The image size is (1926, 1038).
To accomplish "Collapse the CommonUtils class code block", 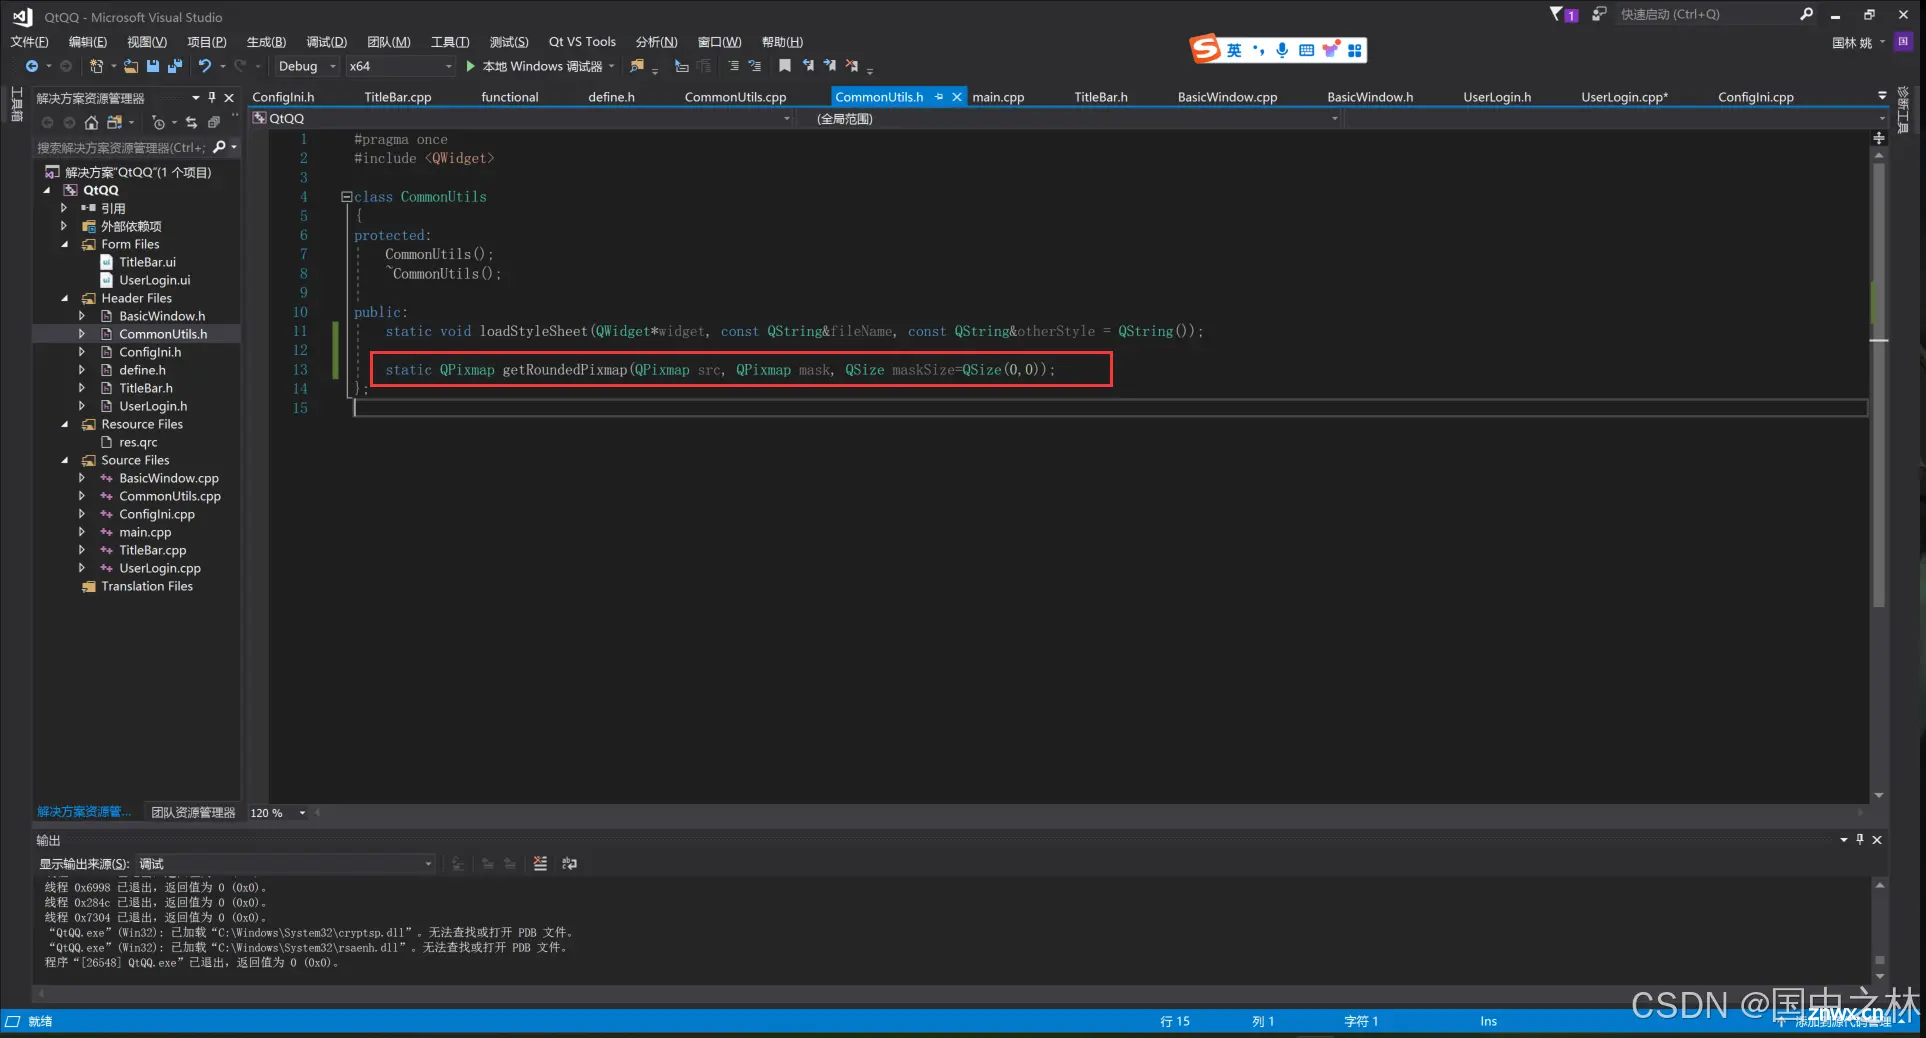I will pyautogui.click(x=346, y=197).
